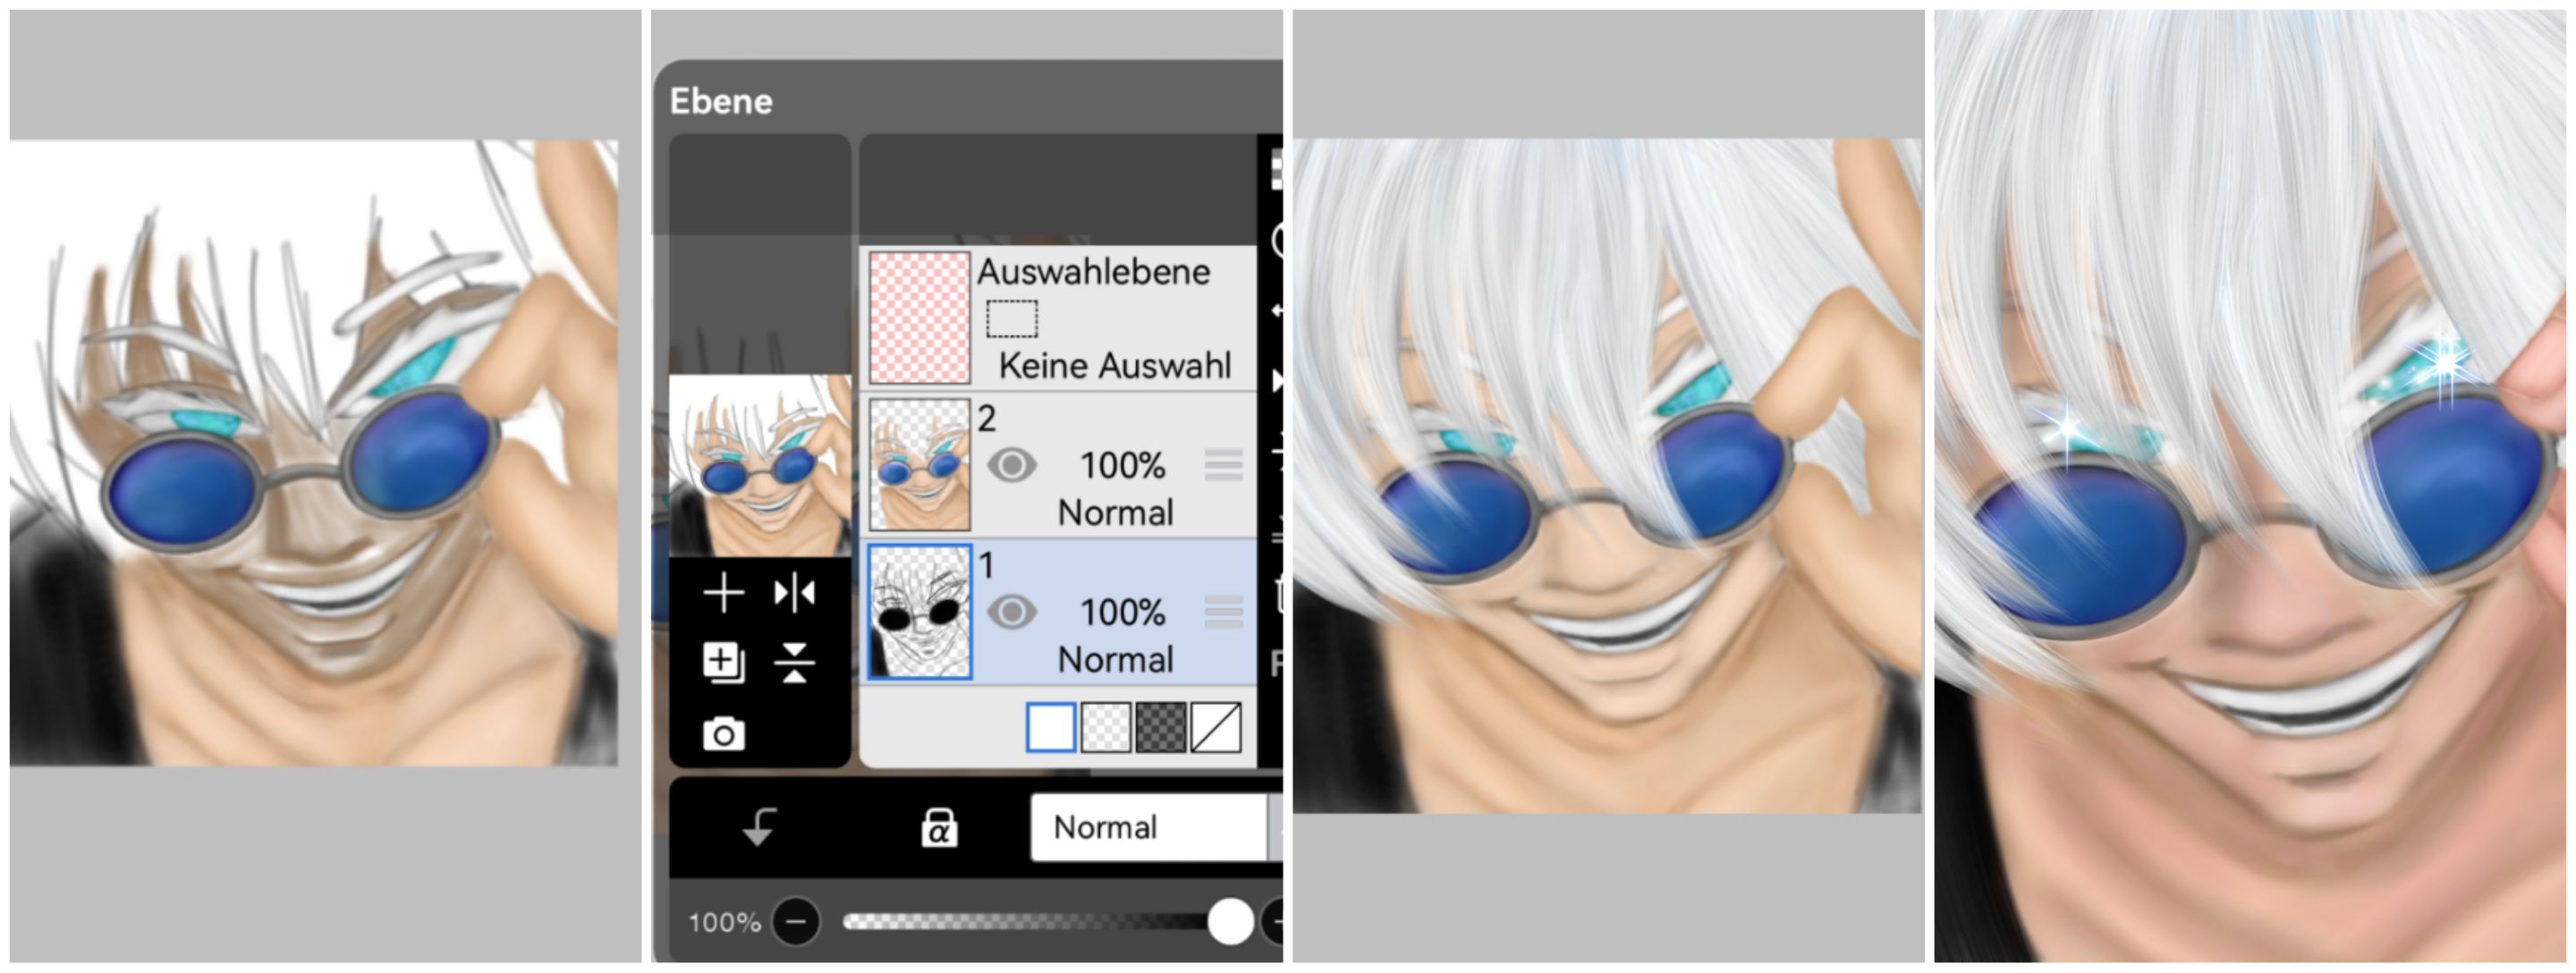Choose the white background swatch

pyautogui.click(x=1051, y=727)
